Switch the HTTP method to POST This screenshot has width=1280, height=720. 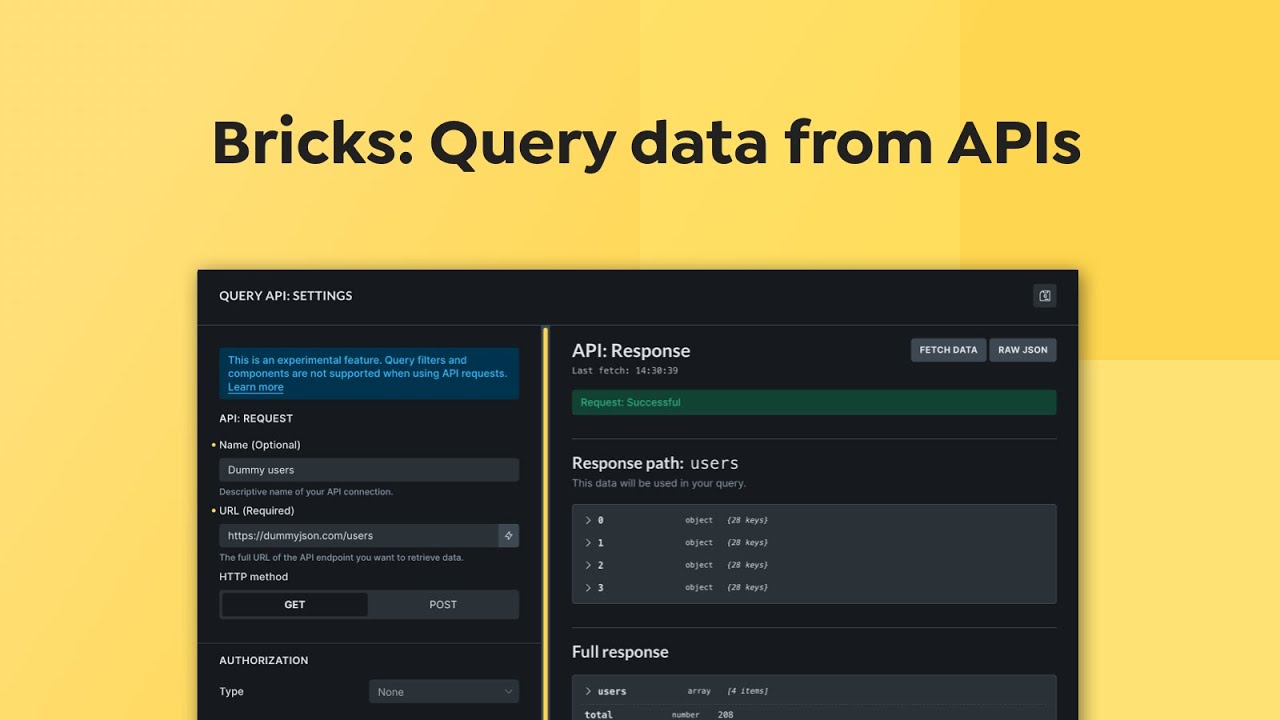[443, 604]
